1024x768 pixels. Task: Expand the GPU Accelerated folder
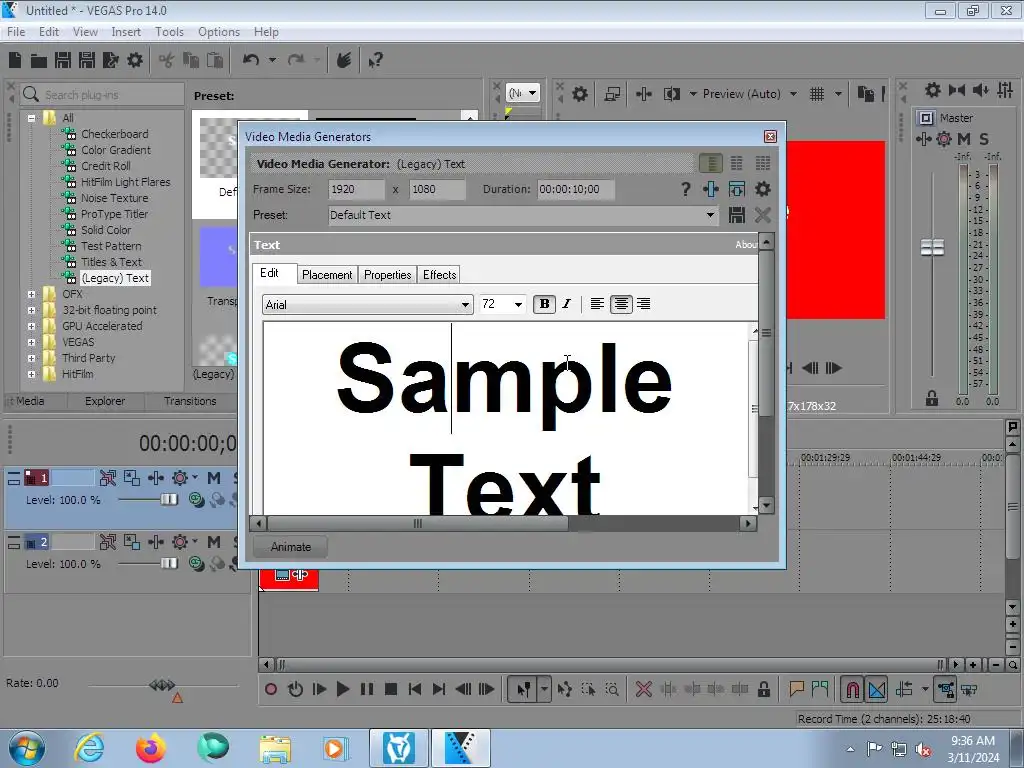tap(31, 327)
